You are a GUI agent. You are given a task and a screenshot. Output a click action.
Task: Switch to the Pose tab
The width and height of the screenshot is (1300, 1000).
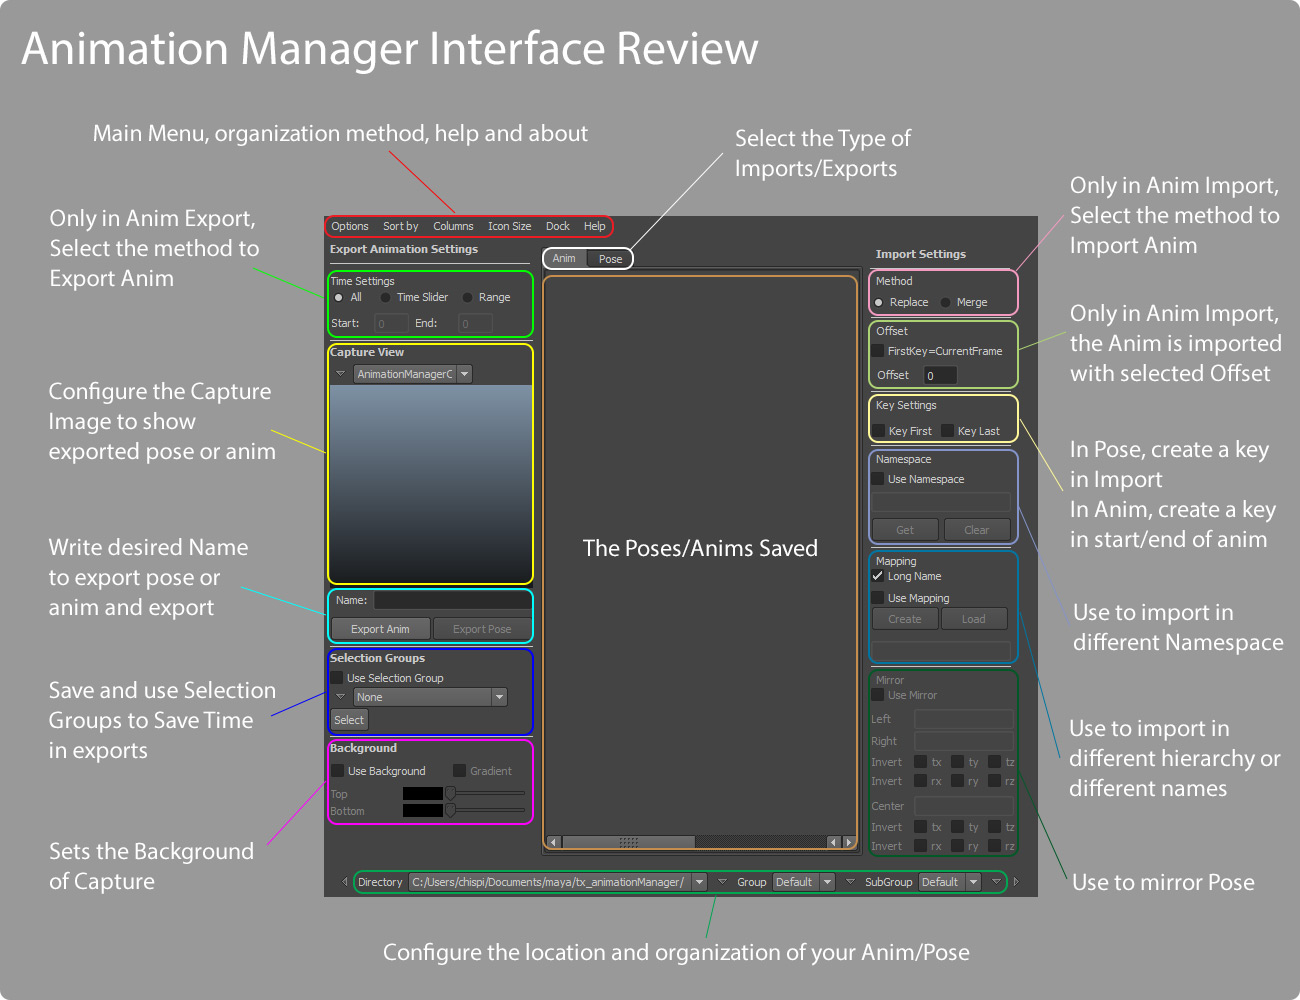[x=610, y=259]
